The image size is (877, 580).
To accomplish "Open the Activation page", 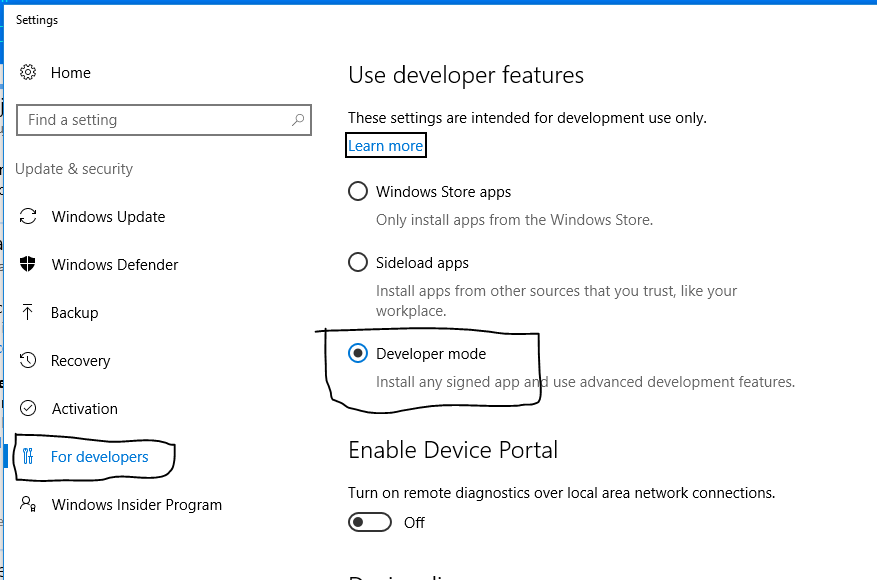I will (85, 409).
